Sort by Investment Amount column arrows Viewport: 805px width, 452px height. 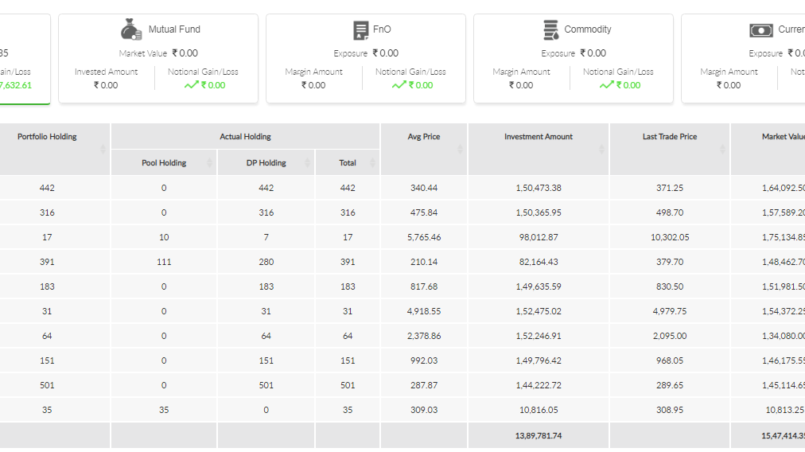click(602, 149)
